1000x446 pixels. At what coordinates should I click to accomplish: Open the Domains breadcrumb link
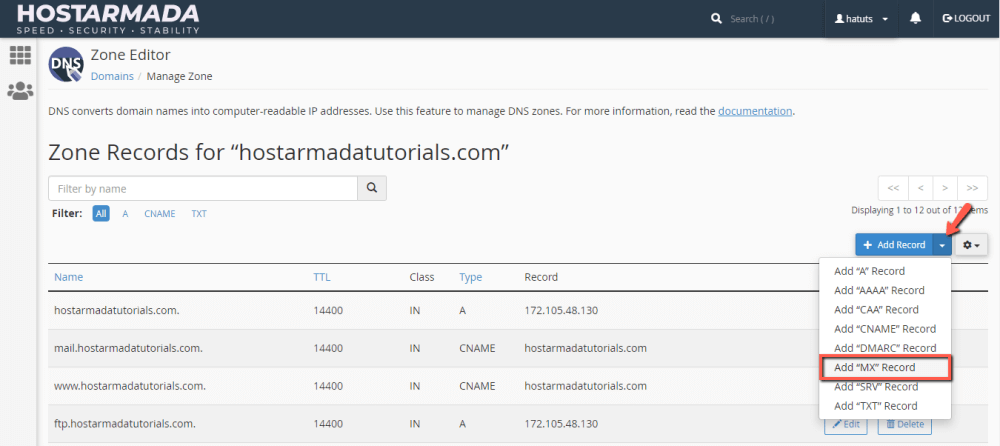[x=112, y=76]
